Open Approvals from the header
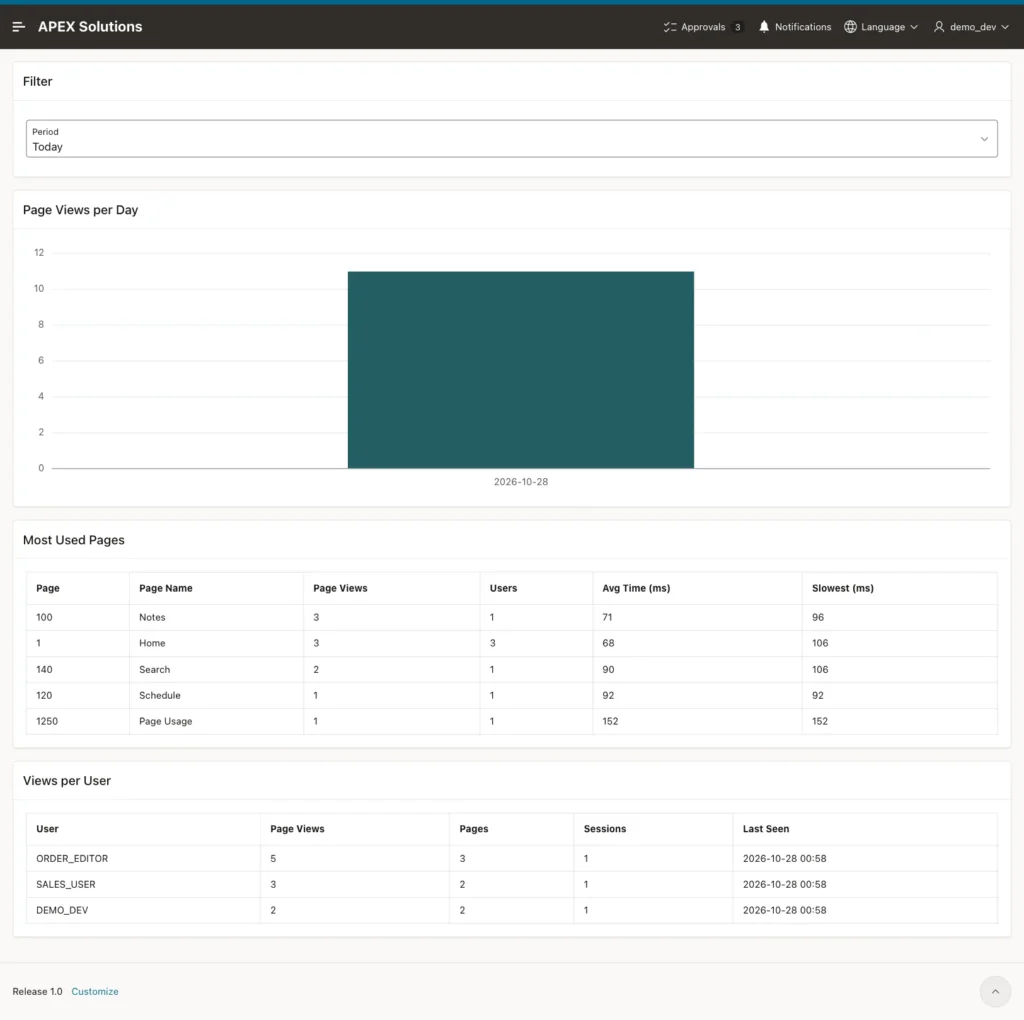Image resolution: width=1024 pixels, height=1020 pixels. pyautogui.click(x=703, y=27)
